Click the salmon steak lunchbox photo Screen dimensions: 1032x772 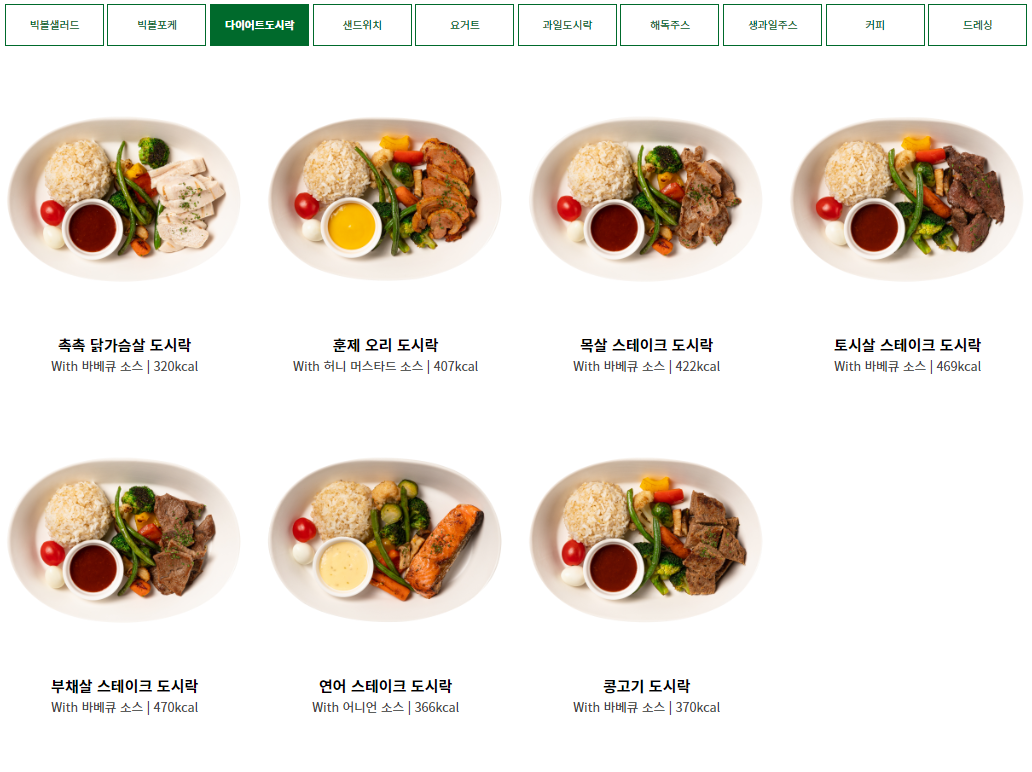385,541
